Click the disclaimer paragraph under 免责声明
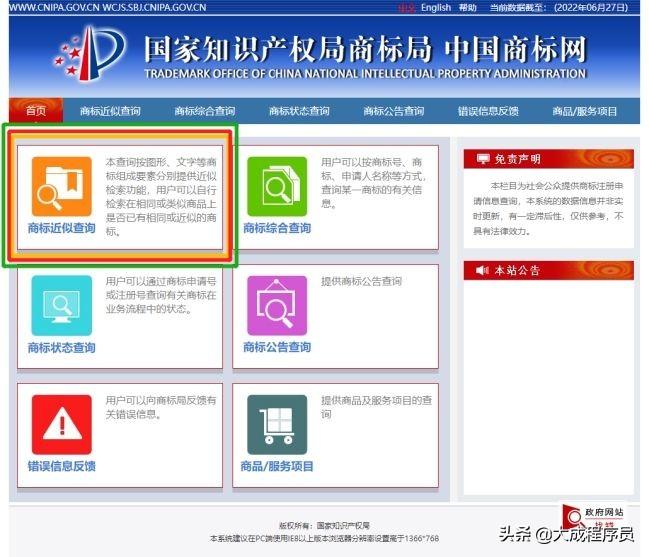Screen dimensions: 649x557 click(548, 208)
